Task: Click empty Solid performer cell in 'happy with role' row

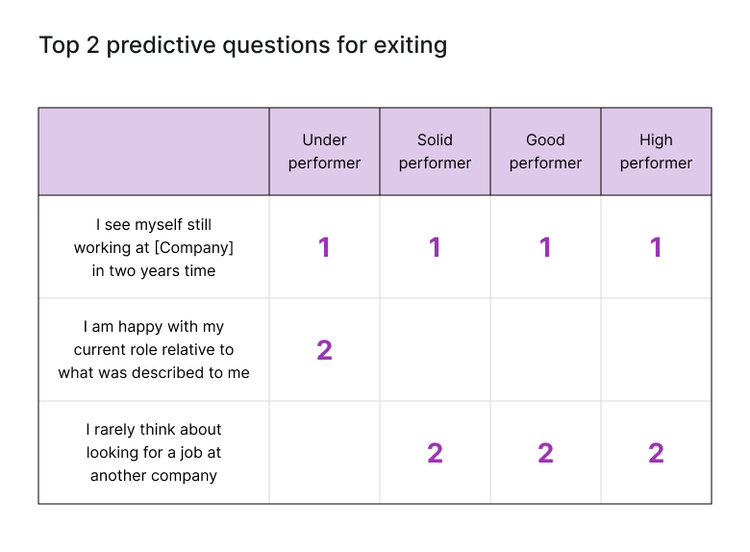Action: click(435, 350)
